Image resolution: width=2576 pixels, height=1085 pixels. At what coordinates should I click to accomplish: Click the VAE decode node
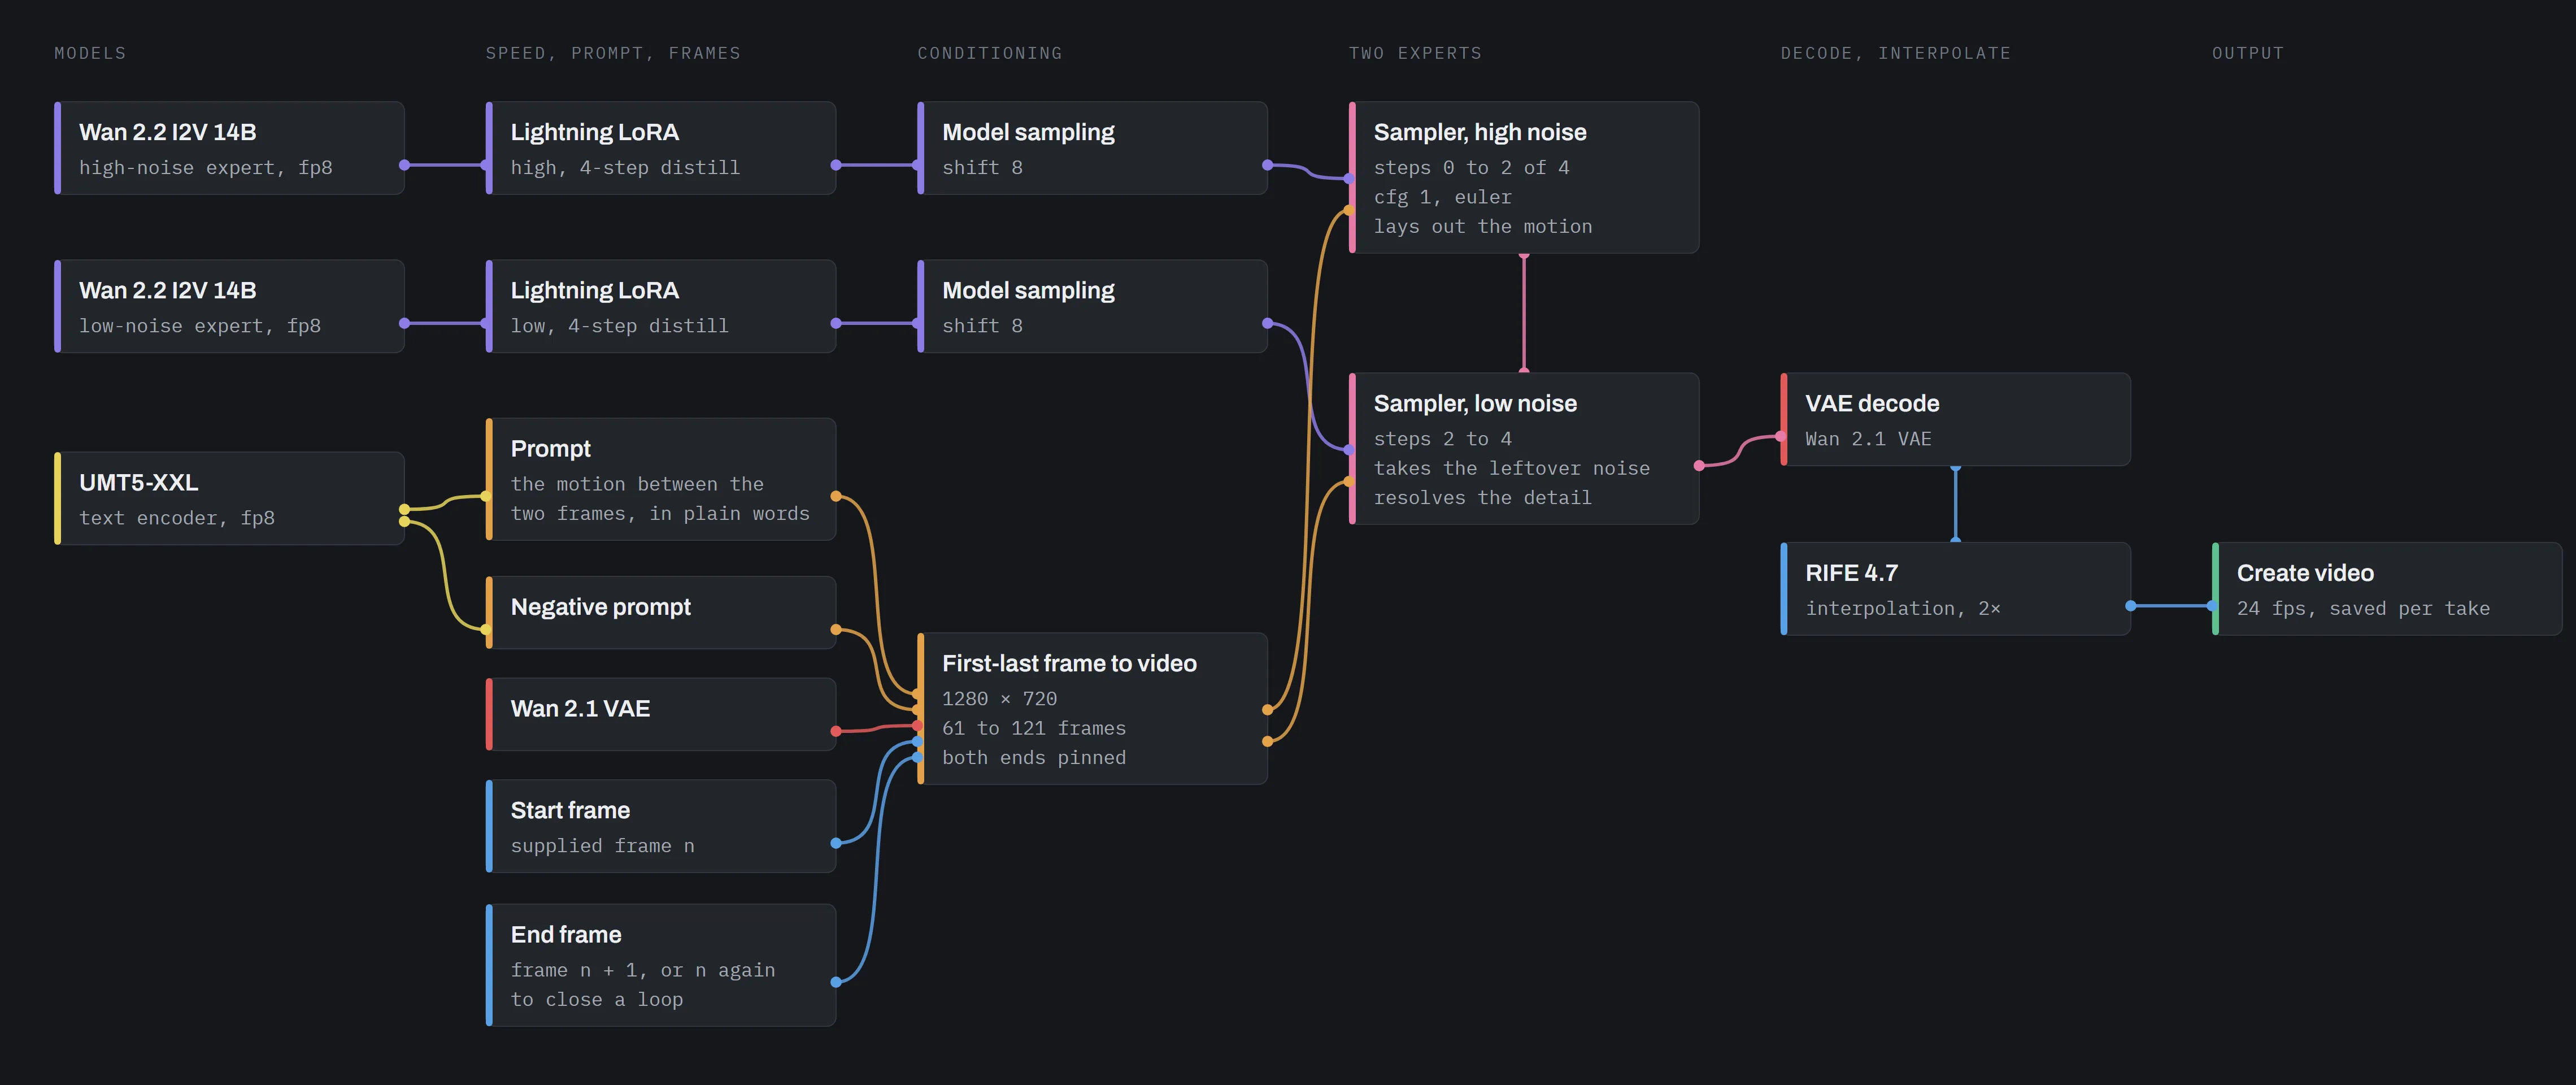click(x=1955, y=419)
